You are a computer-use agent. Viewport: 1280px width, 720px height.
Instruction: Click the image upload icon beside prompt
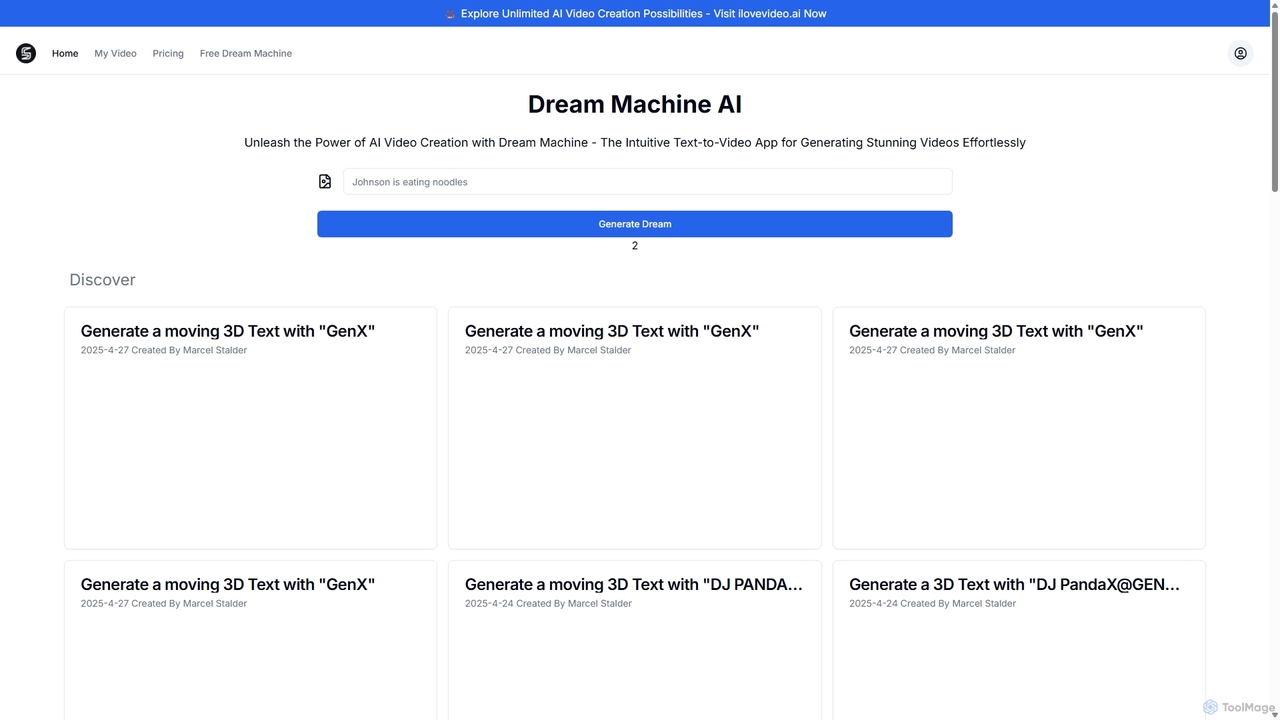click(325, 182)
